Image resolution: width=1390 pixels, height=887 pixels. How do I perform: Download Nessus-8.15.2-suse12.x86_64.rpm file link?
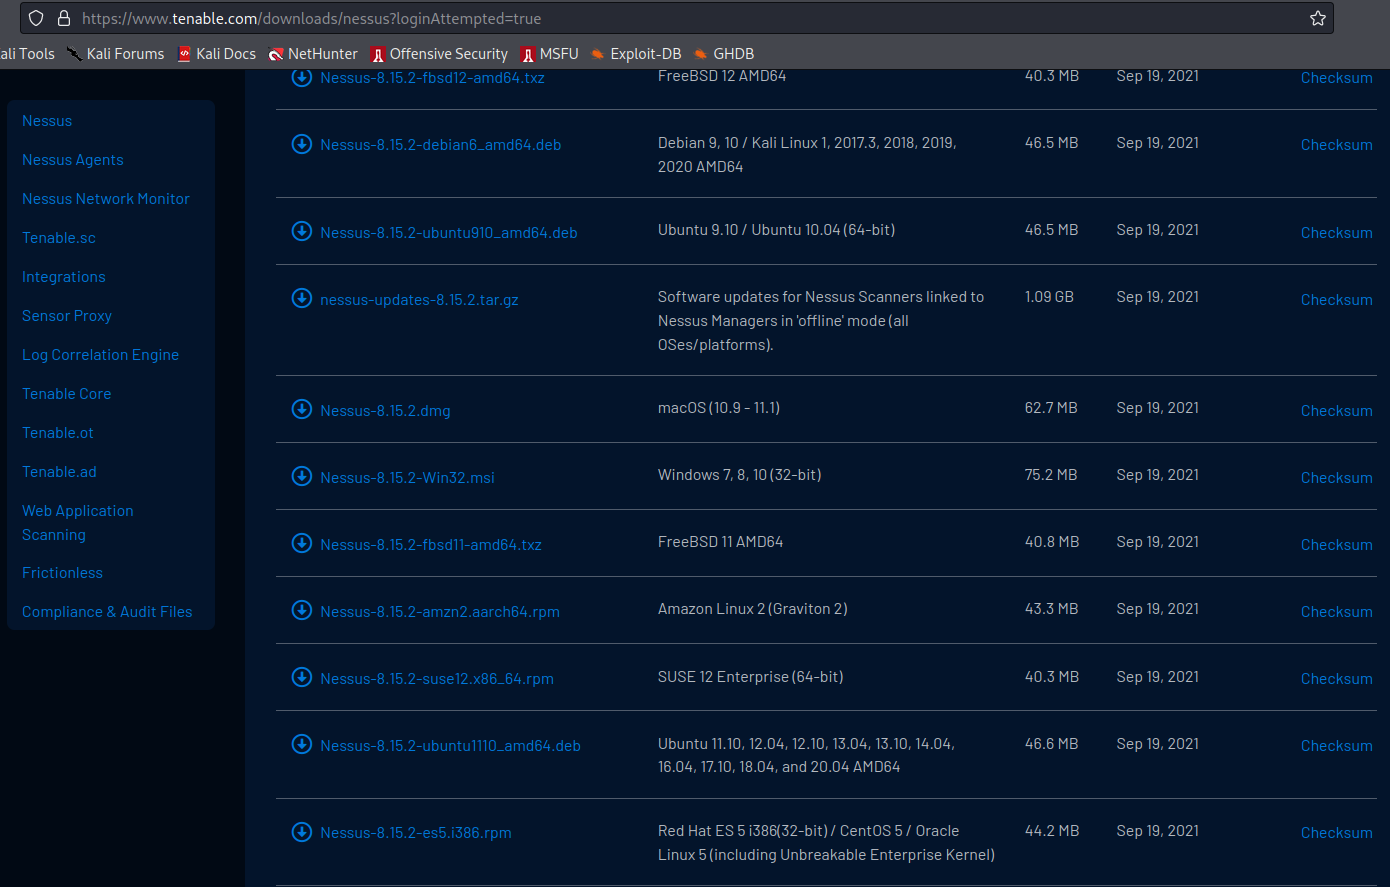coord(437,679)
